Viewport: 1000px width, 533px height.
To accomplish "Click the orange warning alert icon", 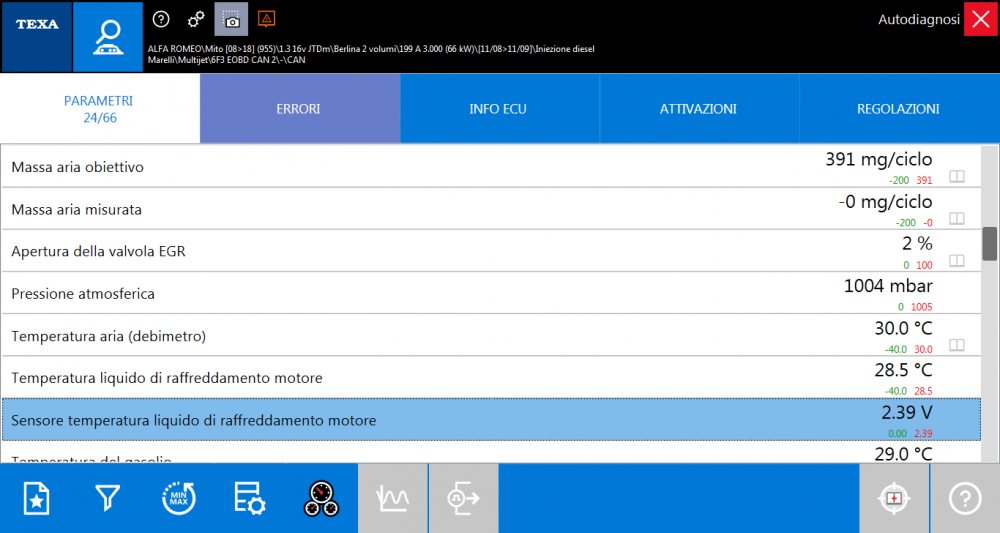I will [x=266, y=19].
